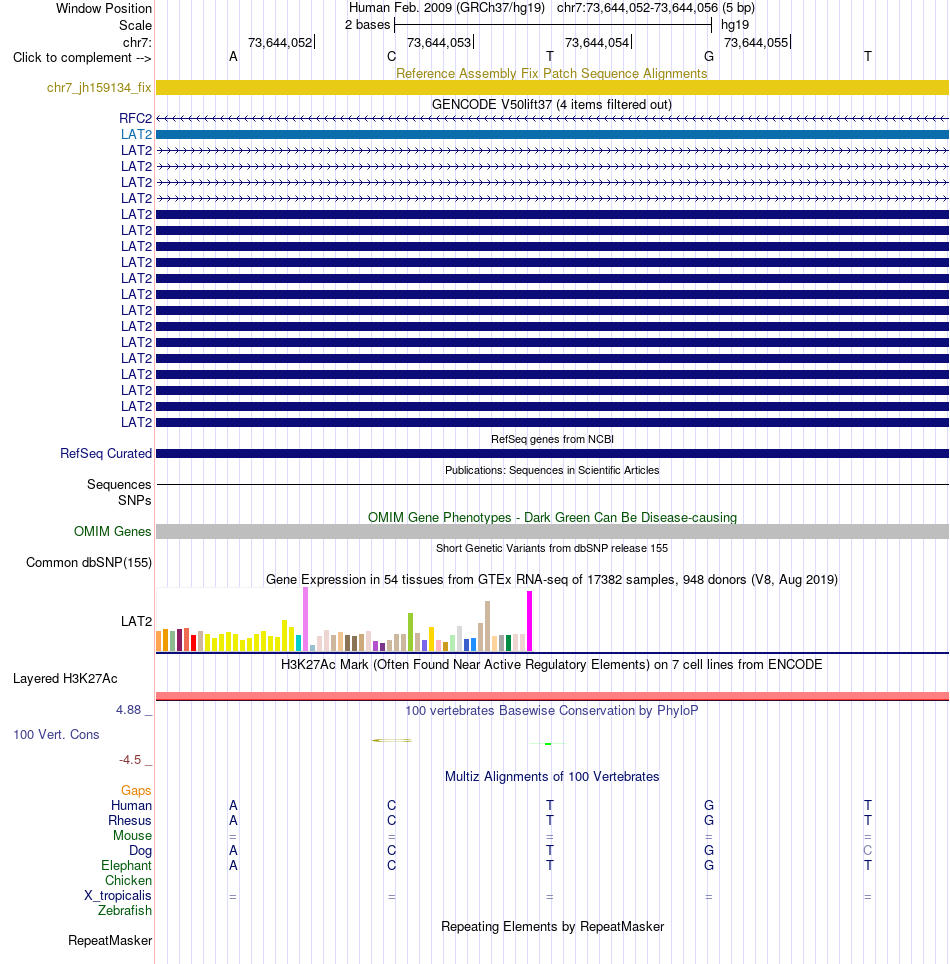Open Repeating Elements by RepeatMasker title
950x964 pixels.
[x=552, y=927]
